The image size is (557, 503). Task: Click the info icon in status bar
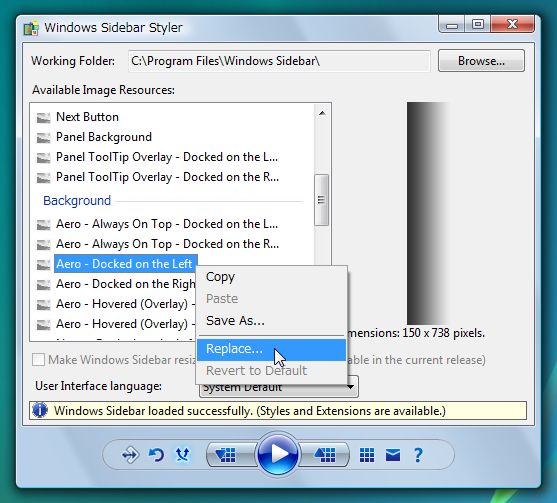coord(40,410)
